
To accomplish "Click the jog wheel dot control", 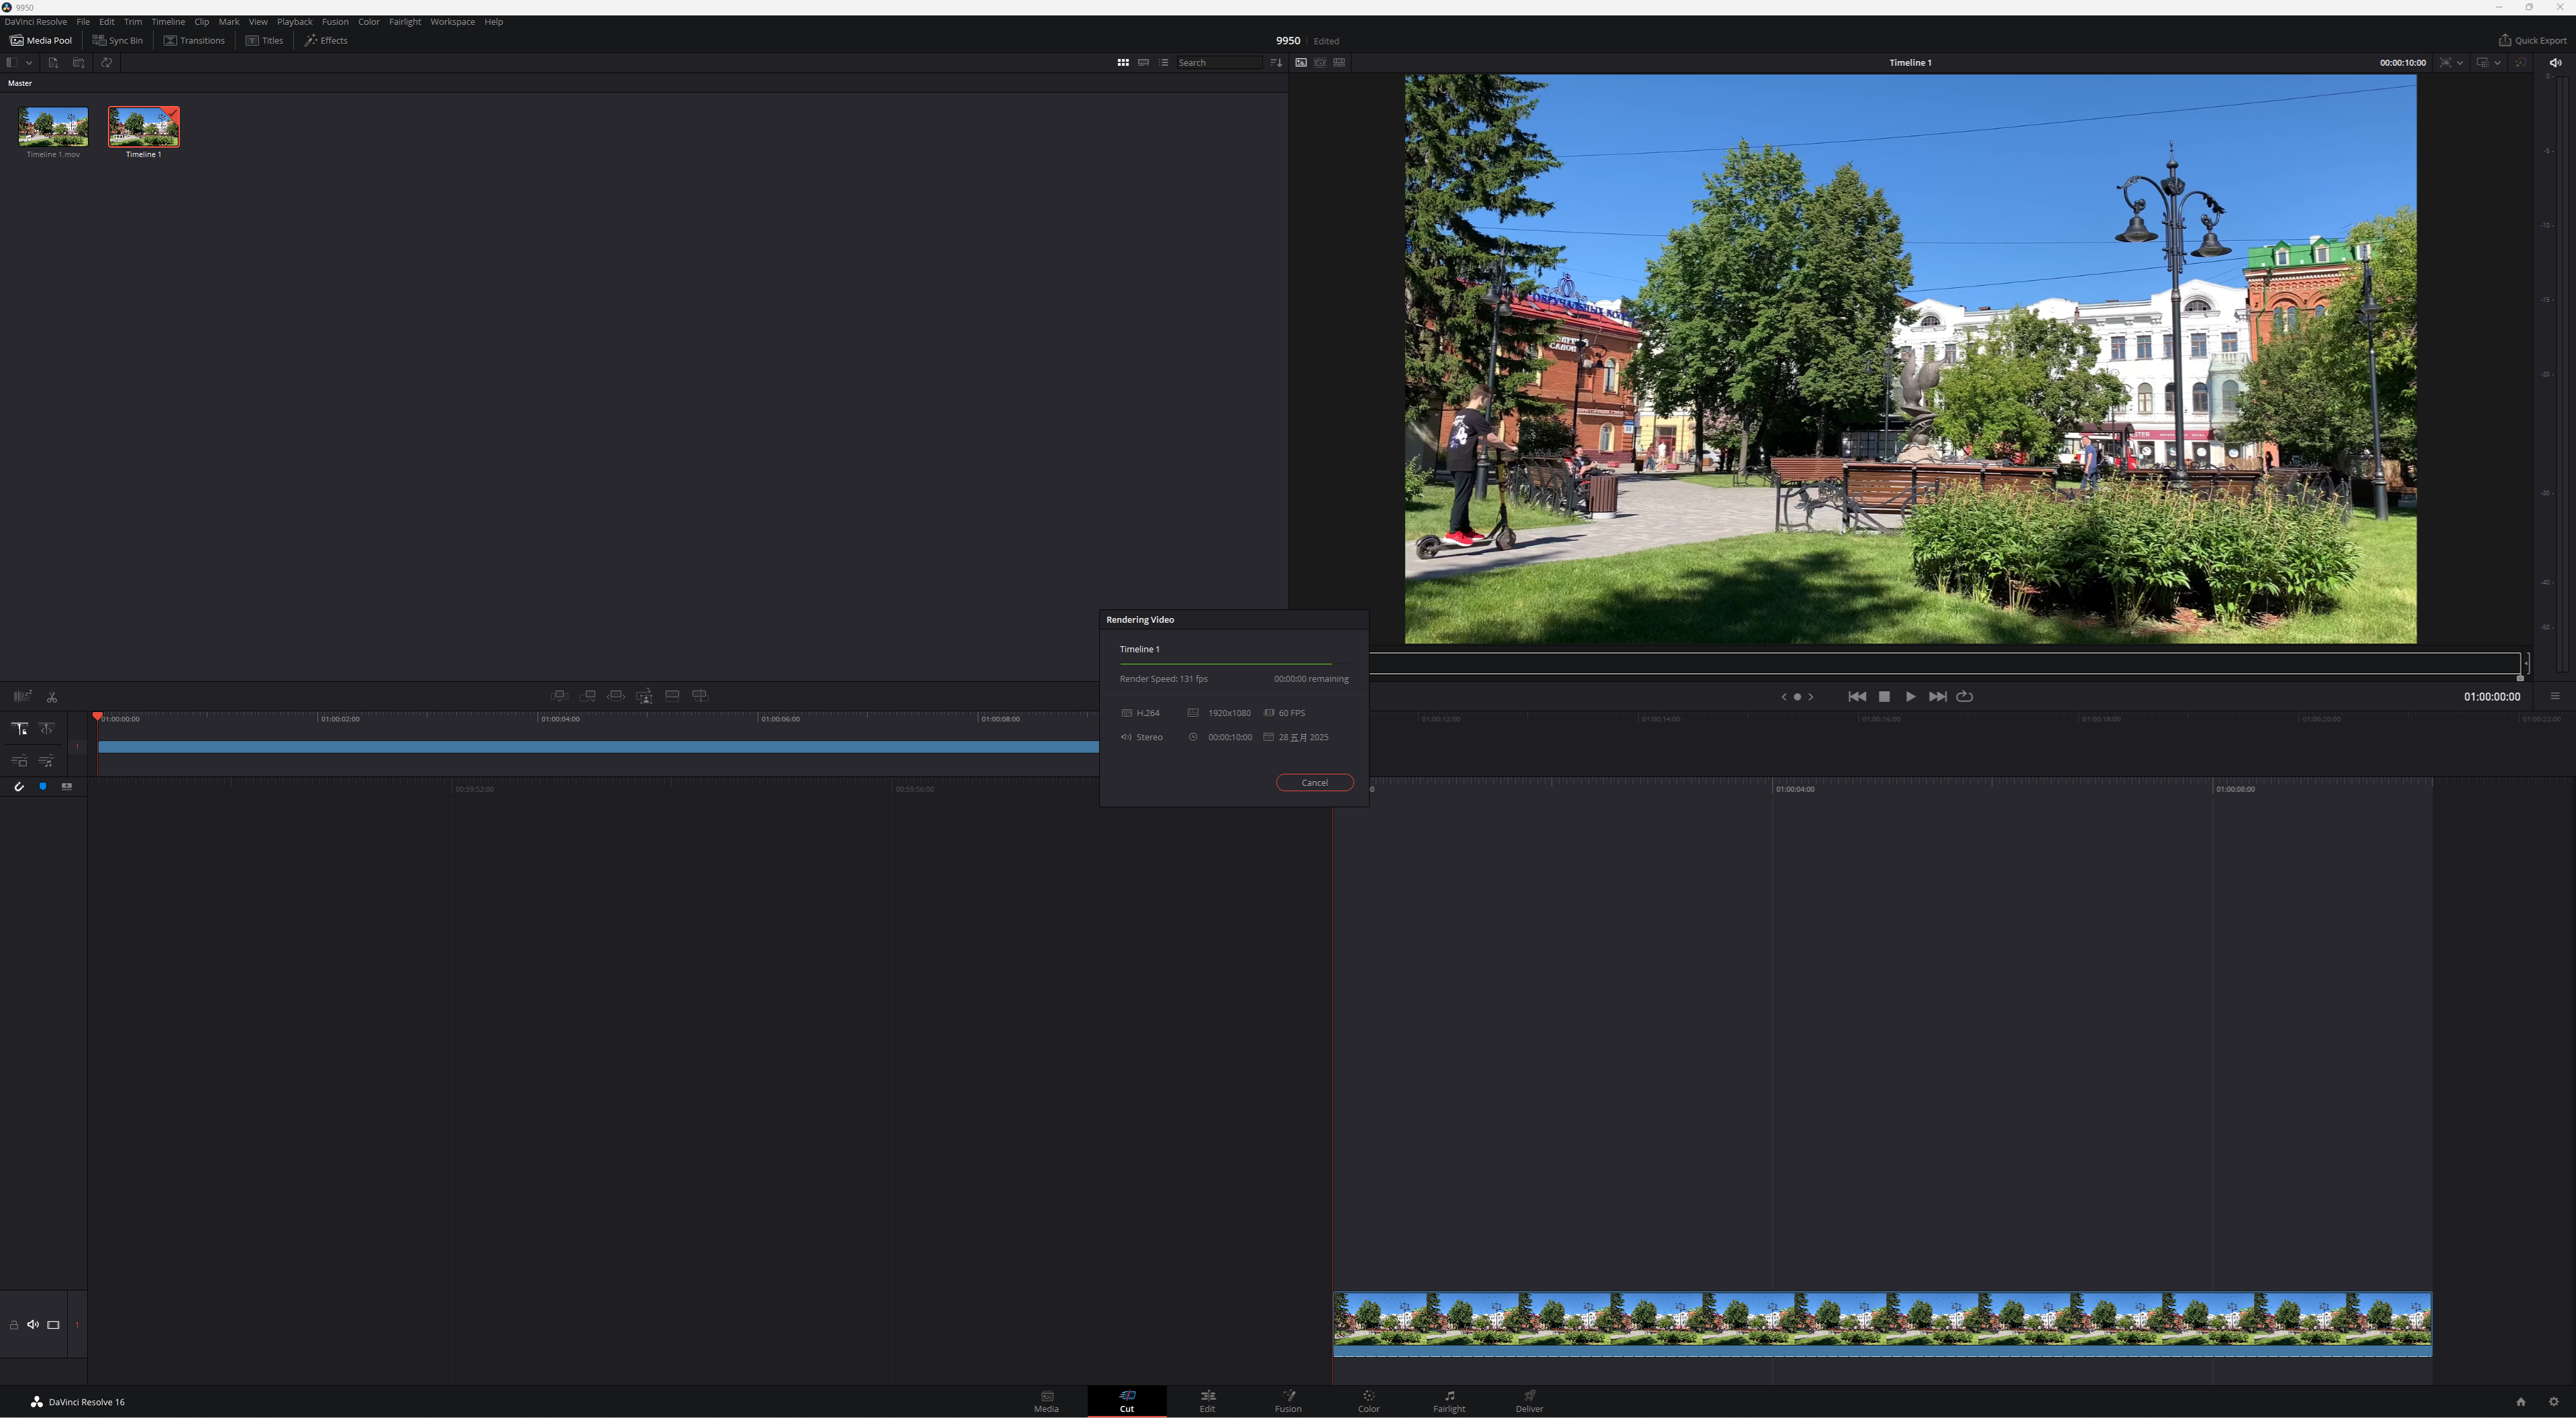I will [x=1797, y=697].
